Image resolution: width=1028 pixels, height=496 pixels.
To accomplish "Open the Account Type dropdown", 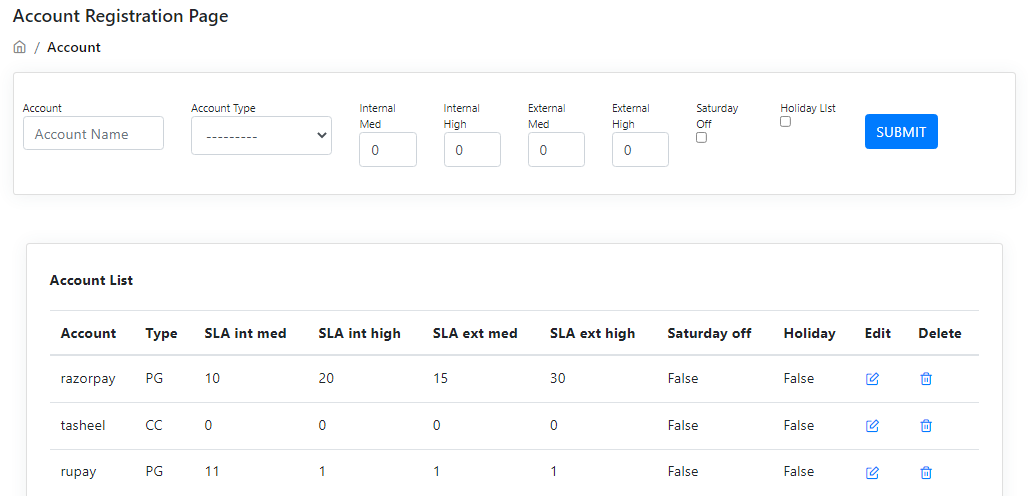I will coord(261,136).
